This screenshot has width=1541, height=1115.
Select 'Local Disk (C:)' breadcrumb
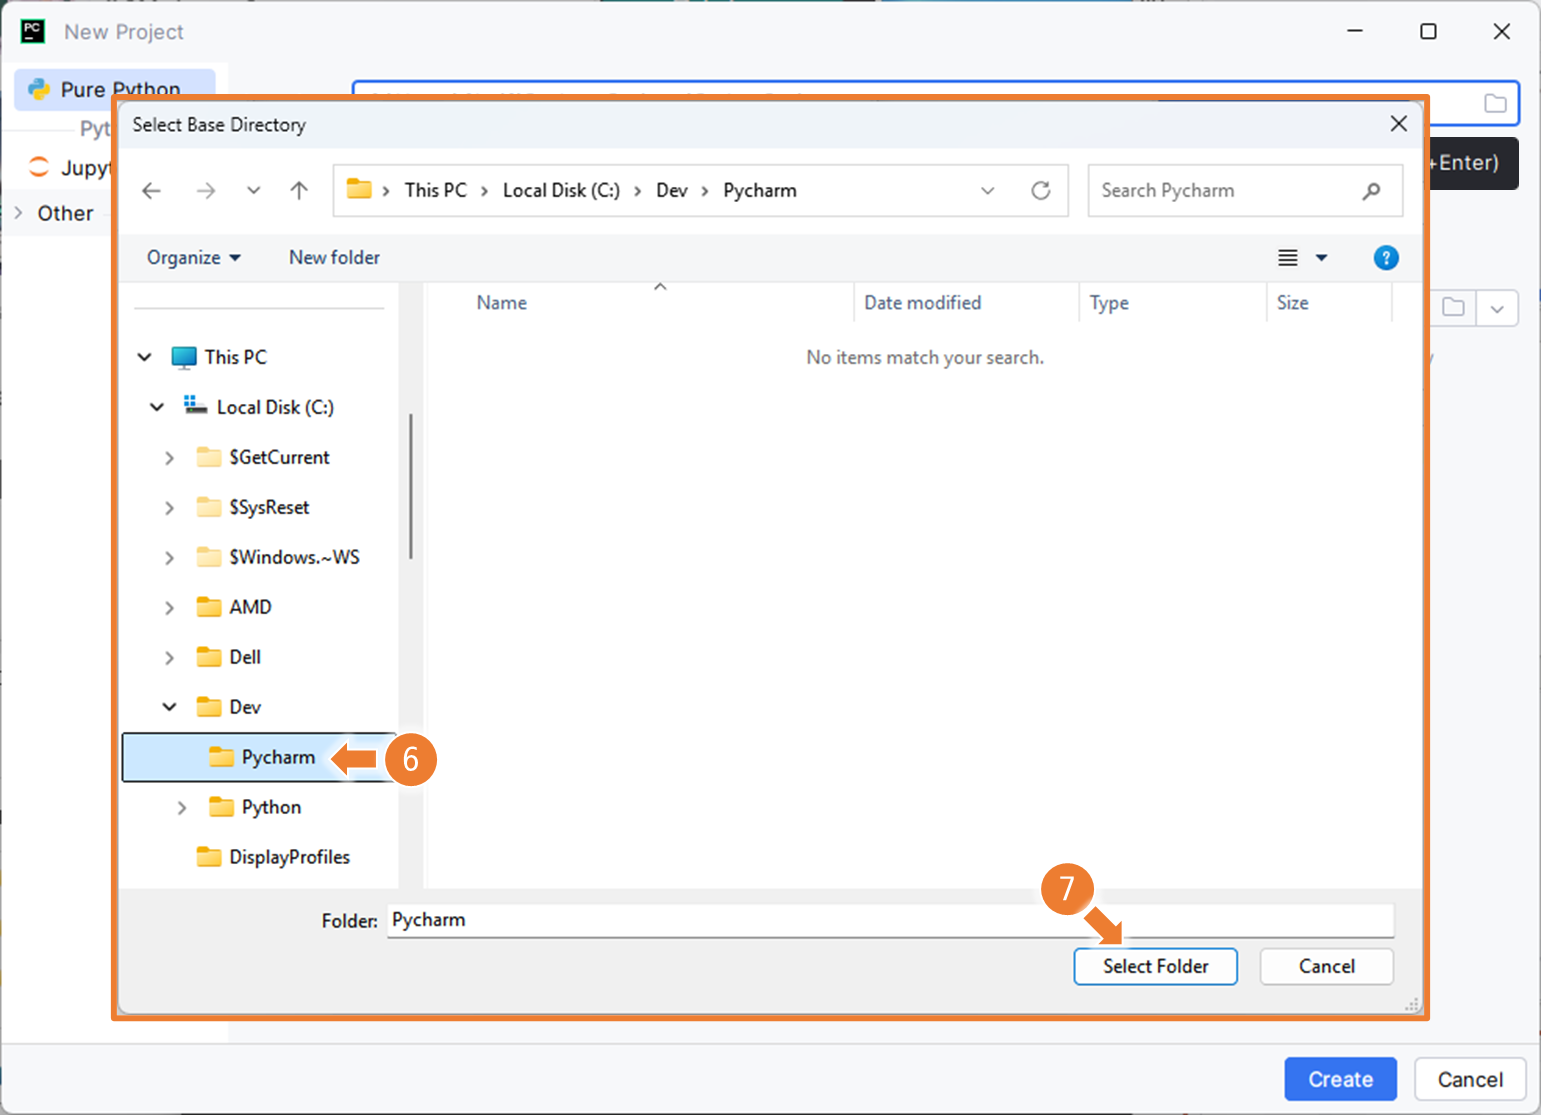pos(561,190)
